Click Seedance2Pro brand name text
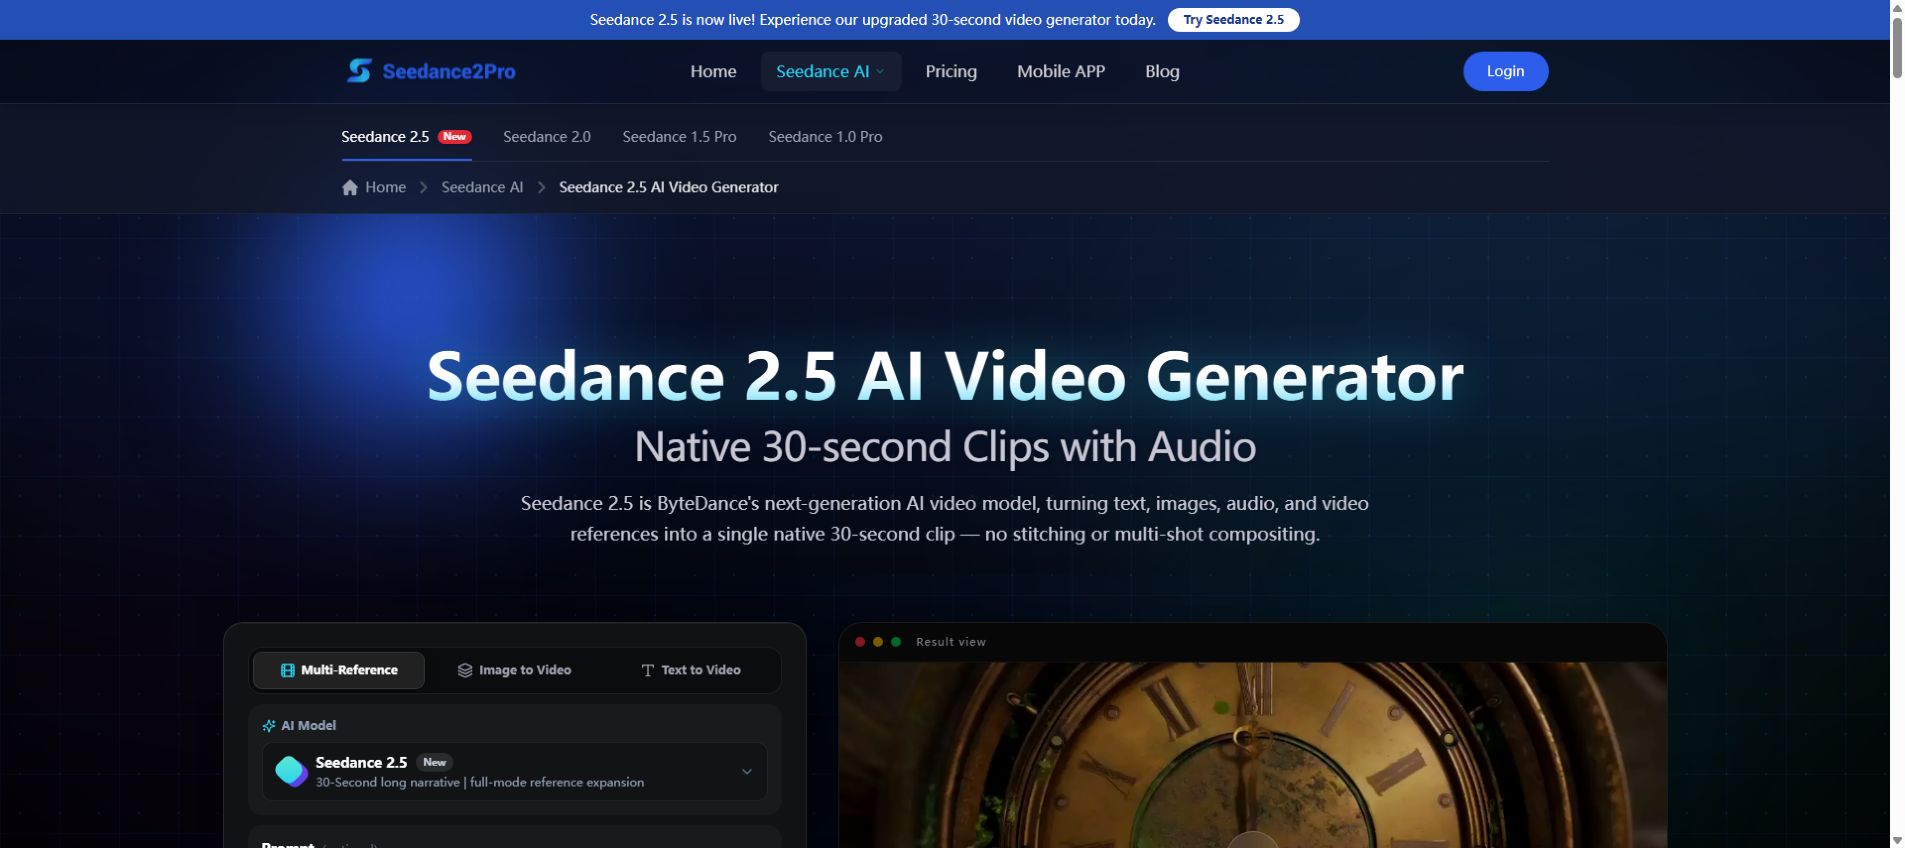The image size is (1905, 848). tap(449, 71)
